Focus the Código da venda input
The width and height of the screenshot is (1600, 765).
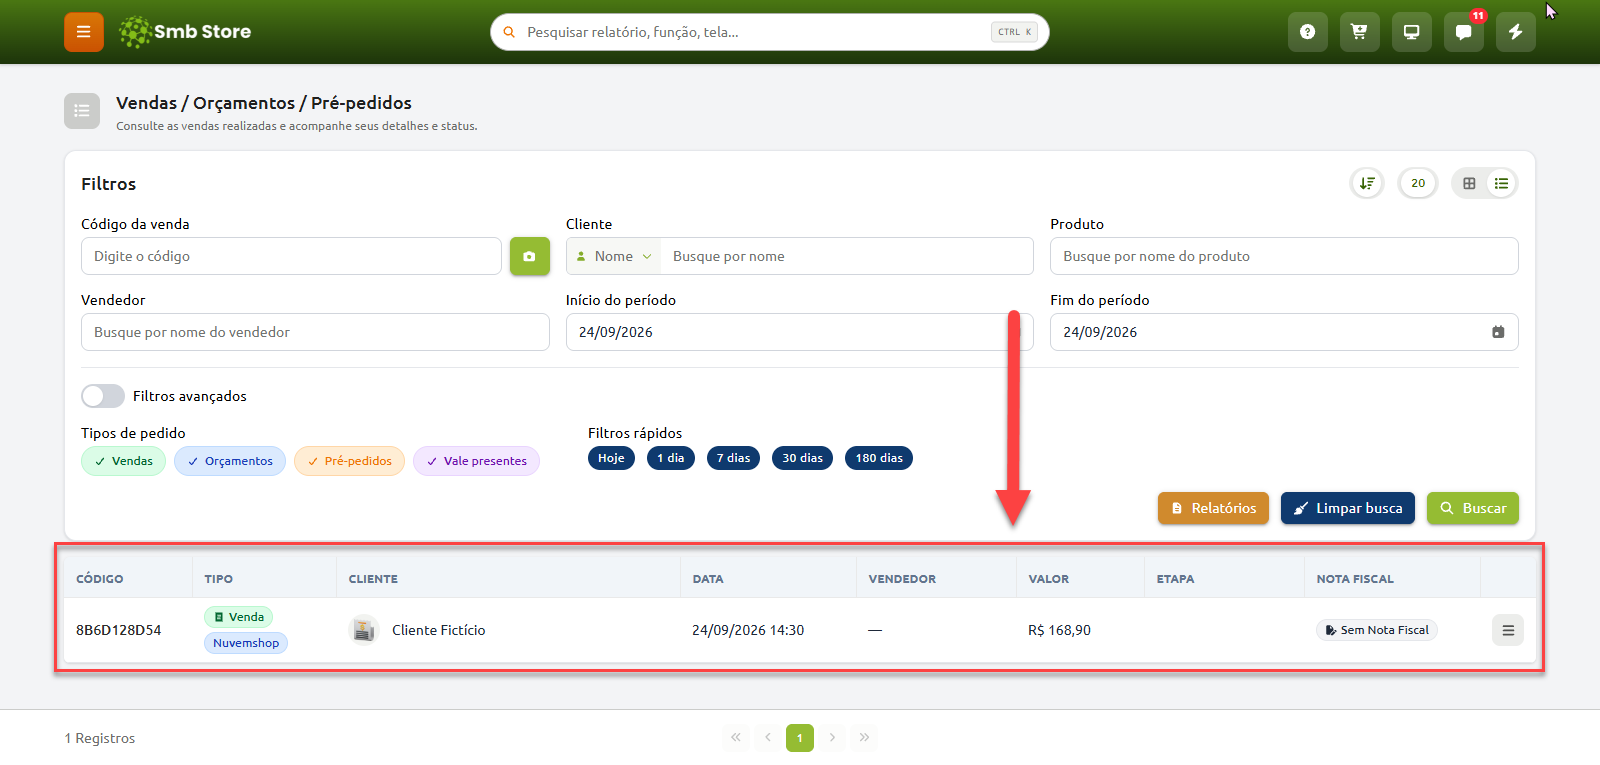(291, 256)
